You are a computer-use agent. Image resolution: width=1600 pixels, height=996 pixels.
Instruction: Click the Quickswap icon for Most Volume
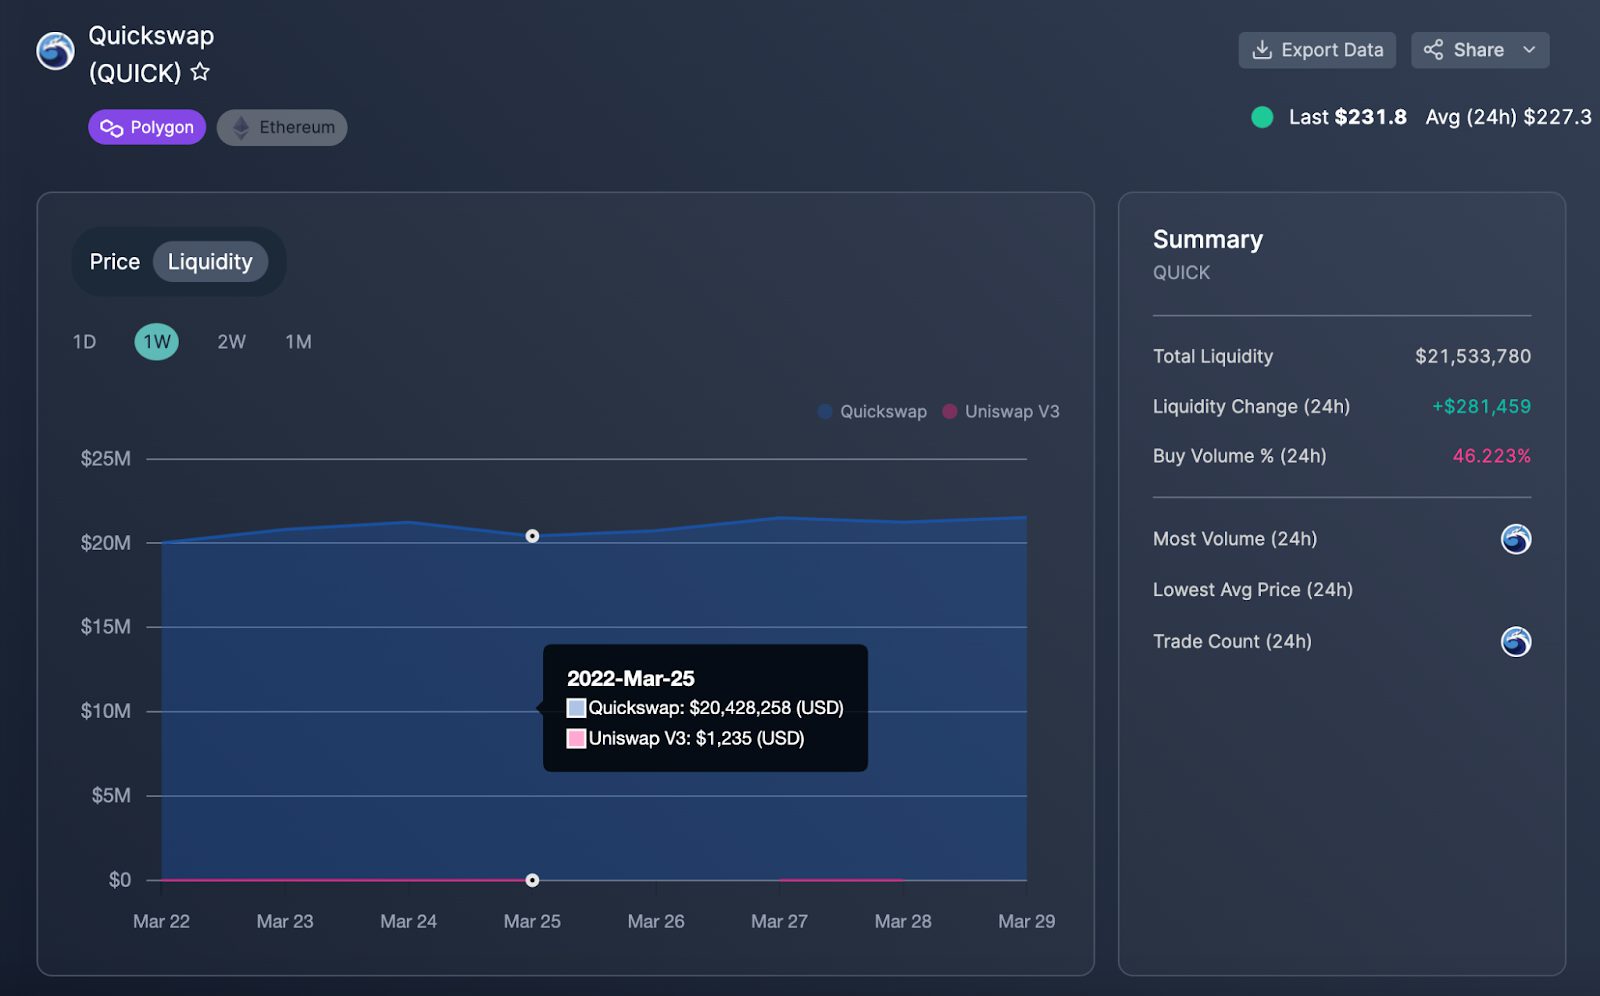pyautogui.click(x=1515, y=539)
